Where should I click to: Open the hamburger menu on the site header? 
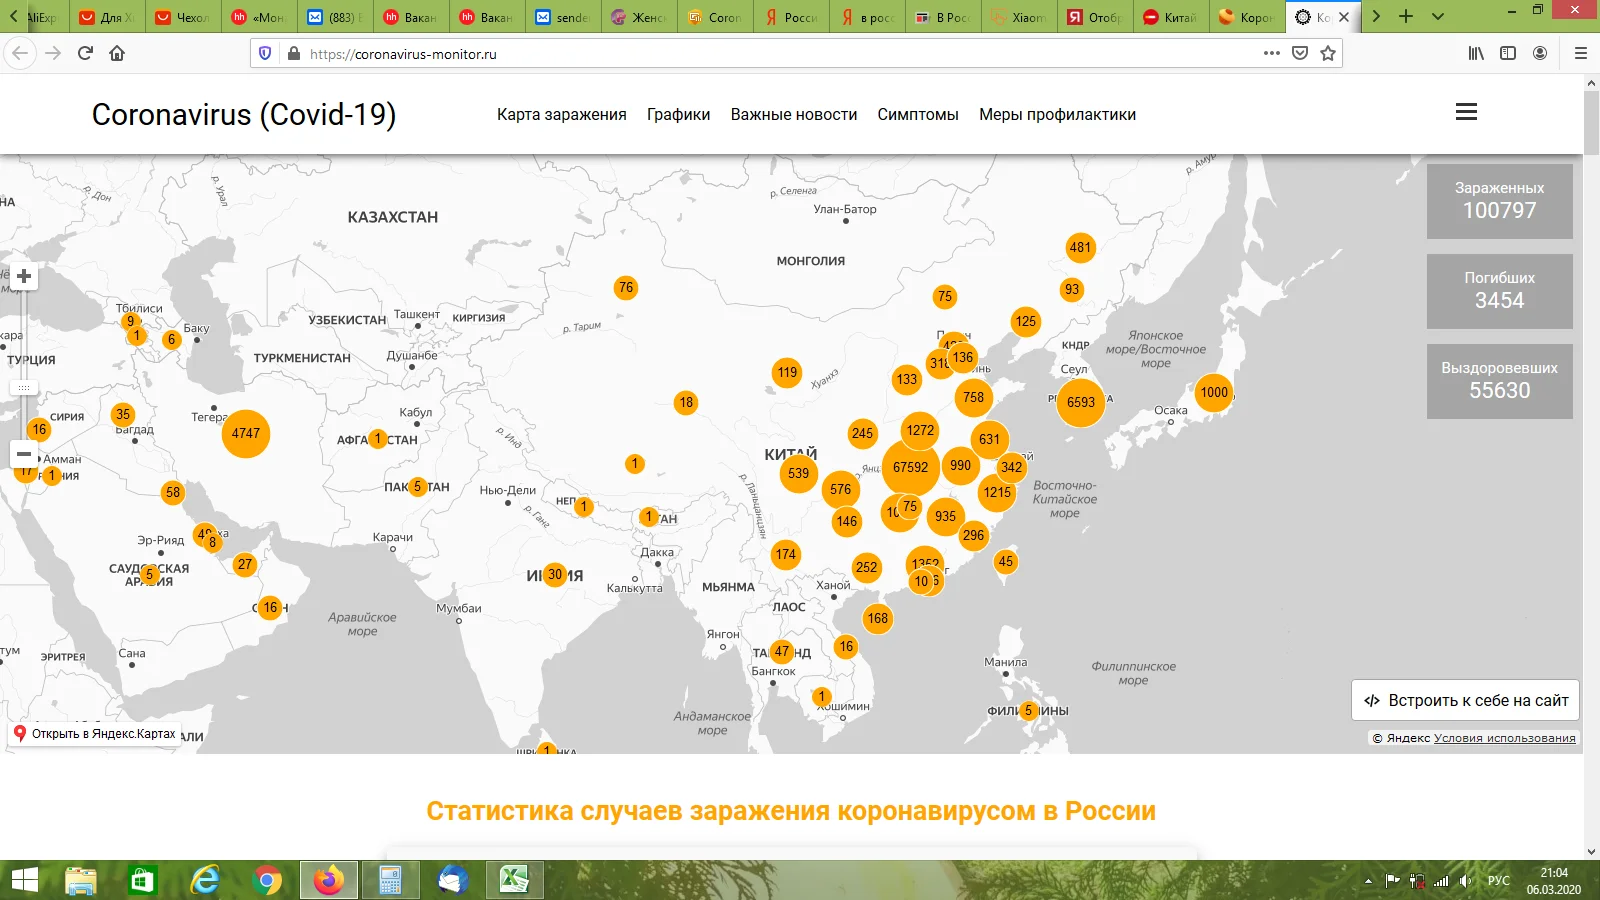[1466, 112]
